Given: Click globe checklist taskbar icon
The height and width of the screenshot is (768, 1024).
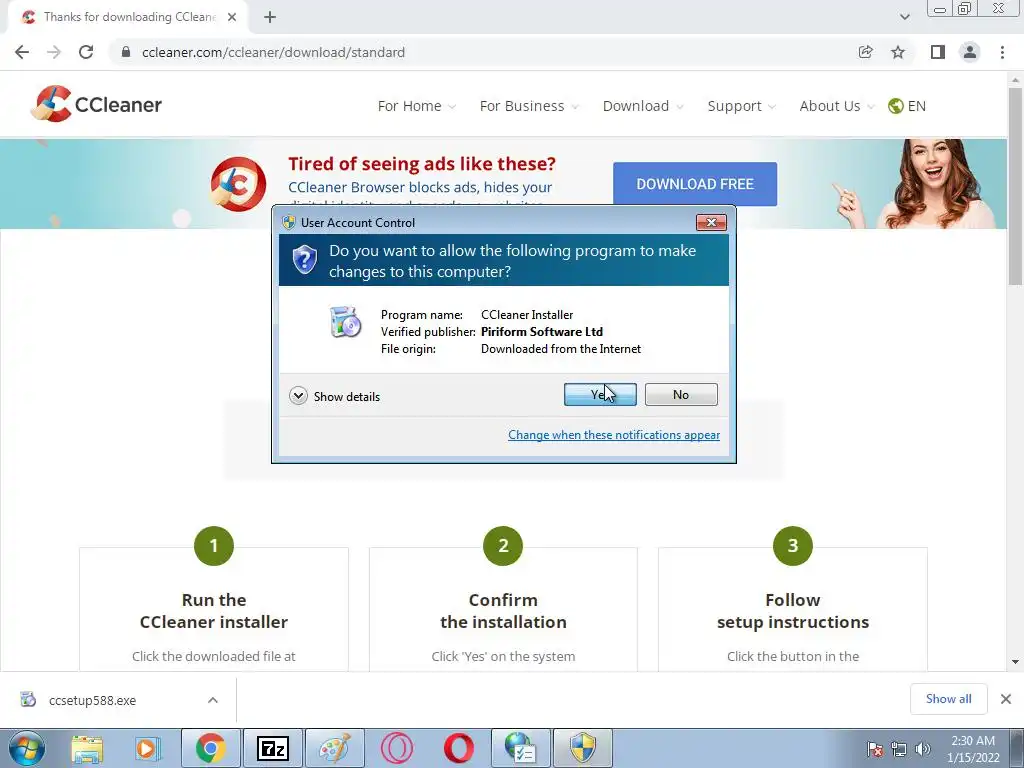Looking at the screenshot, I should click(x=520, y=748).
